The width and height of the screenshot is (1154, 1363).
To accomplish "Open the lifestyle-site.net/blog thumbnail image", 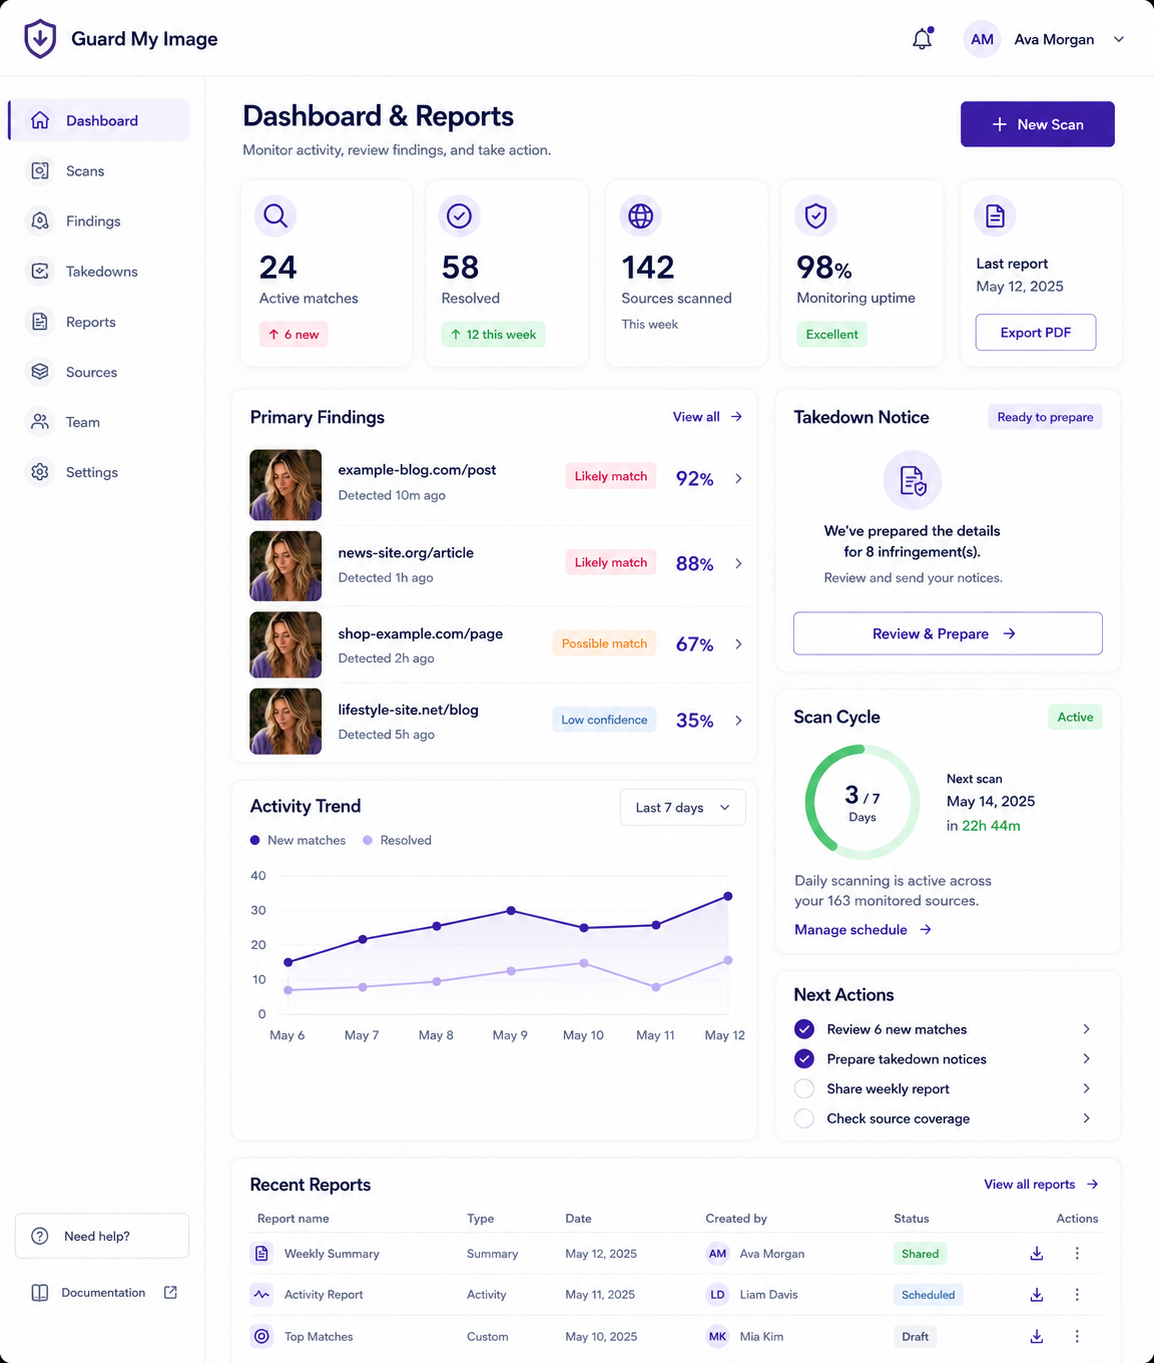I will coord(286,721).
